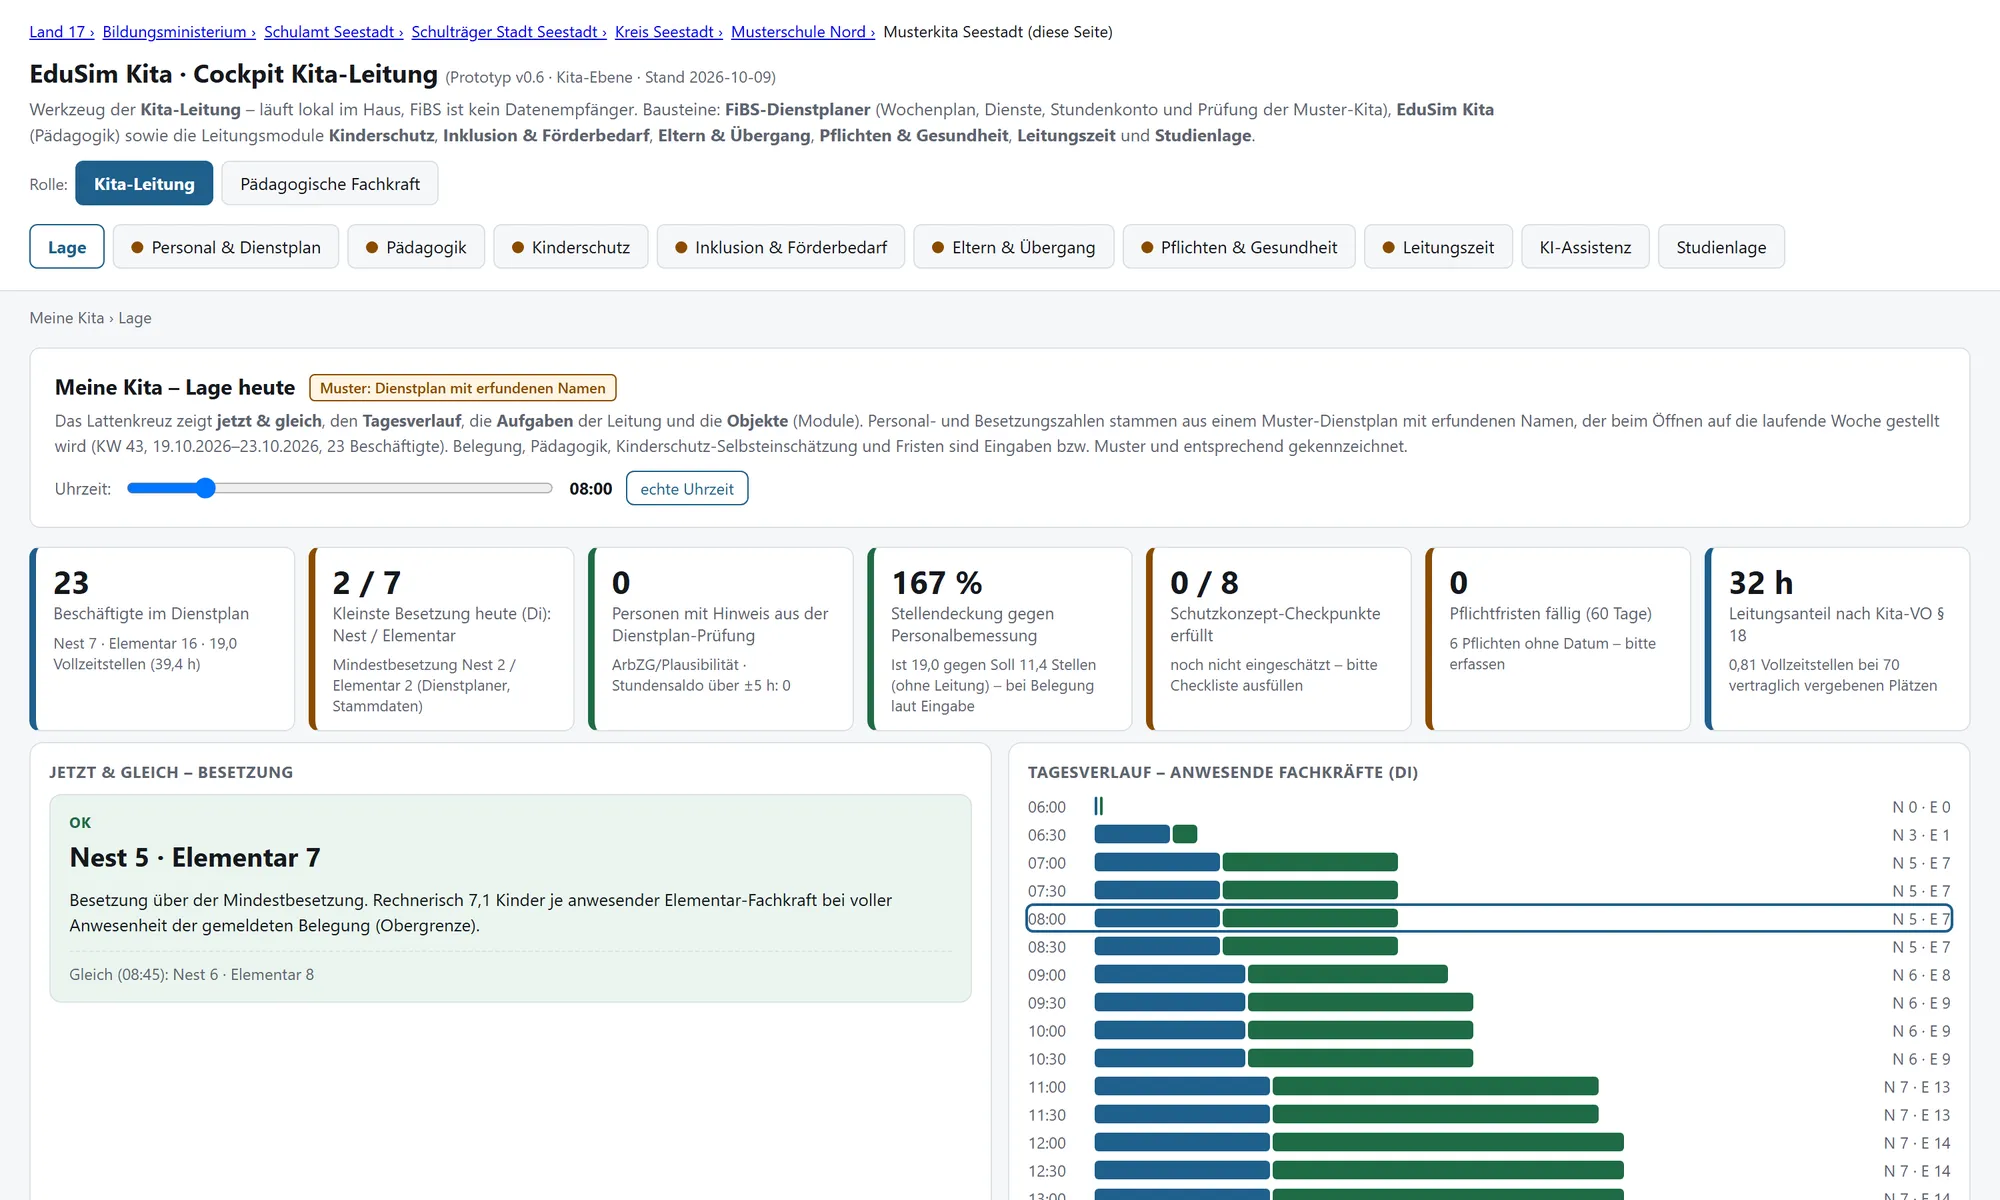The image size is (2000, 1200).
Task: Select the Kita-Leitung role
Action: pos(144,183)
